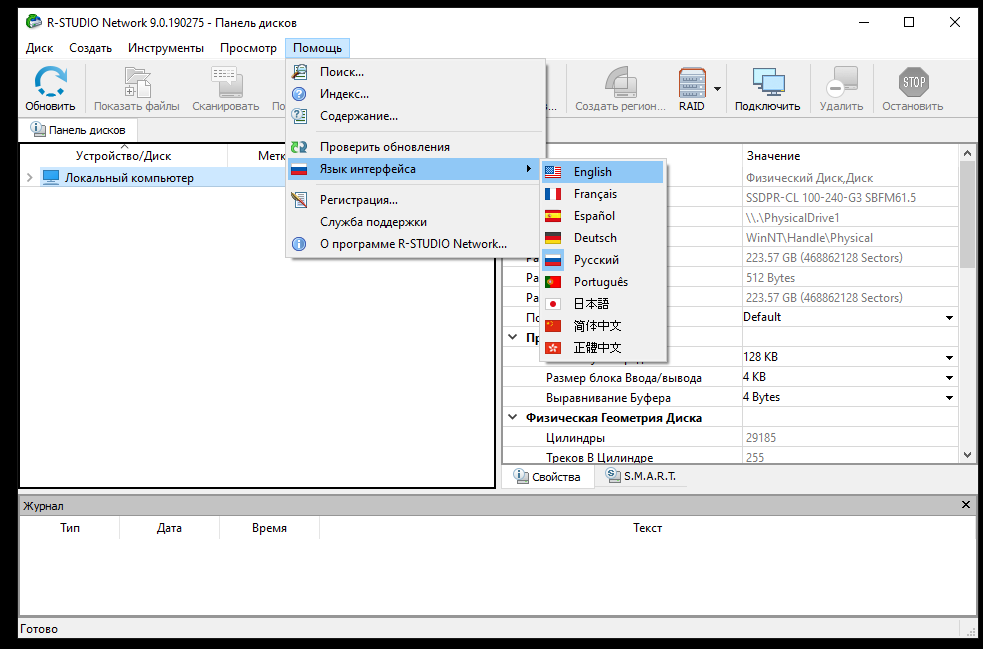
Task: Open the 4 Bytes buffer alignment dropdown
Action: point(949,398)
